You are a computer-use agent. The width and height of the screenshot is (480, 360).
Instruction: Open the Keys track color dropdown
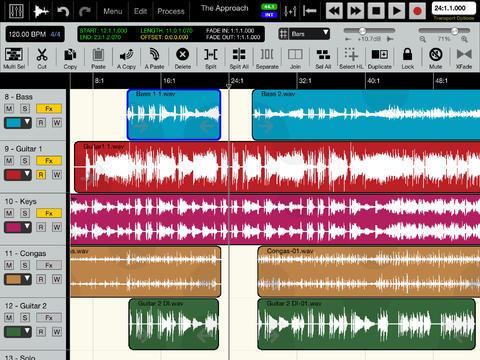pos(18,227)
